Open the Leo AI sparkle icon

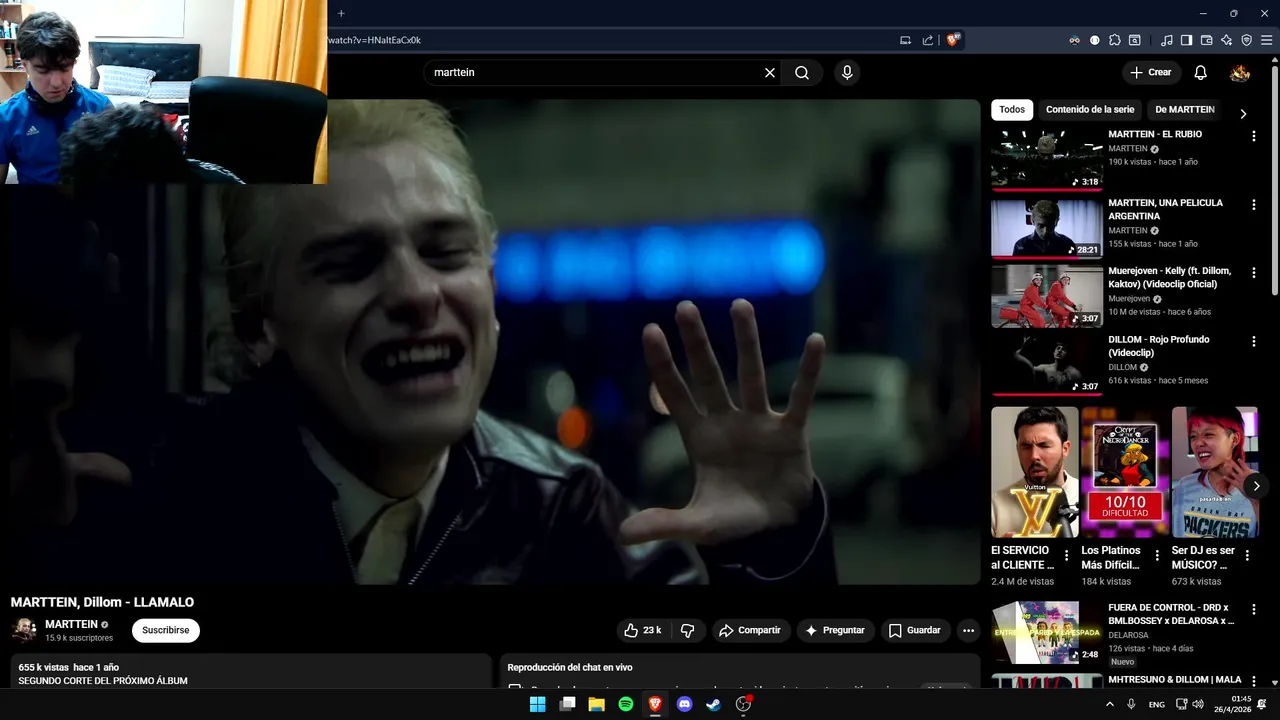coord(1226,41)
